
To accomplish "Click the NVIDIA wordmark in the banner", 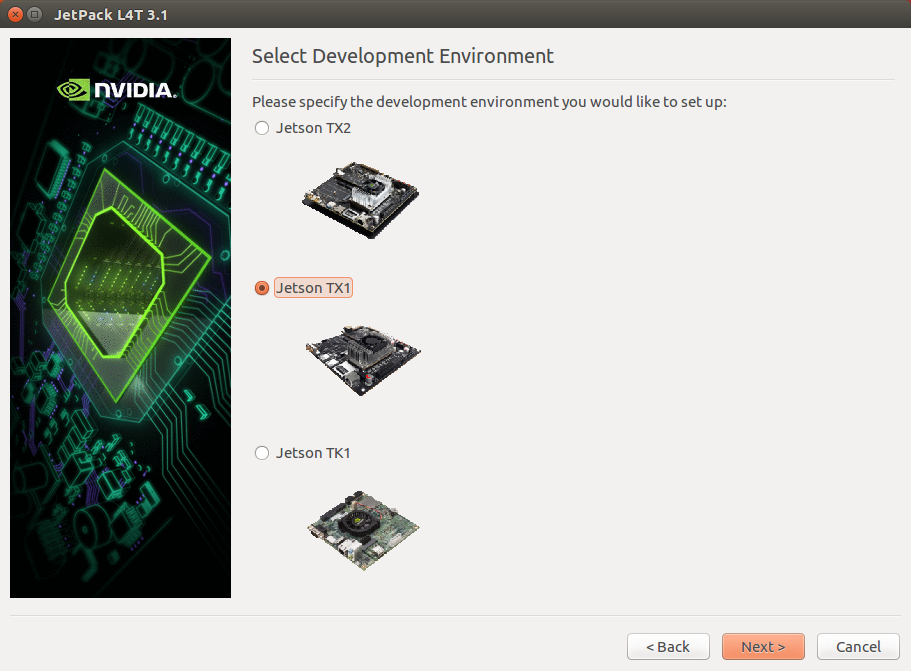I will 135,91.
